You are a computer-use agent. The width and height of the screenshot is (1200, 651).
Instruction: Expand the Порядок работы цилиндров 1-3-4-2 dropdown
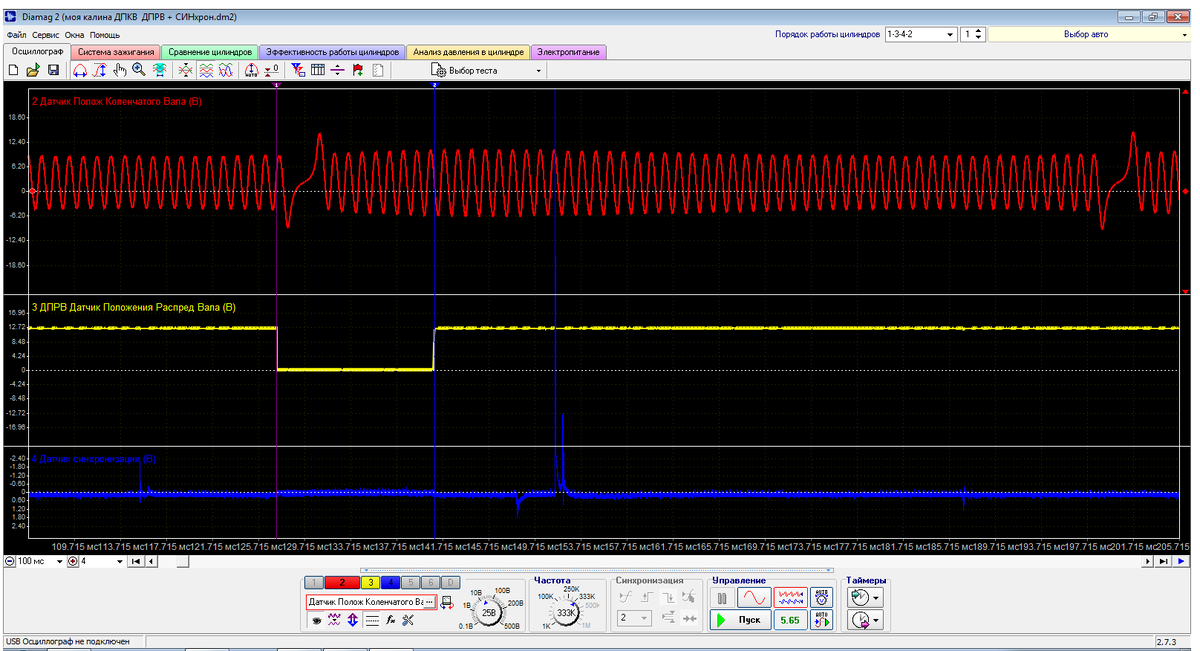click(951, 34)
